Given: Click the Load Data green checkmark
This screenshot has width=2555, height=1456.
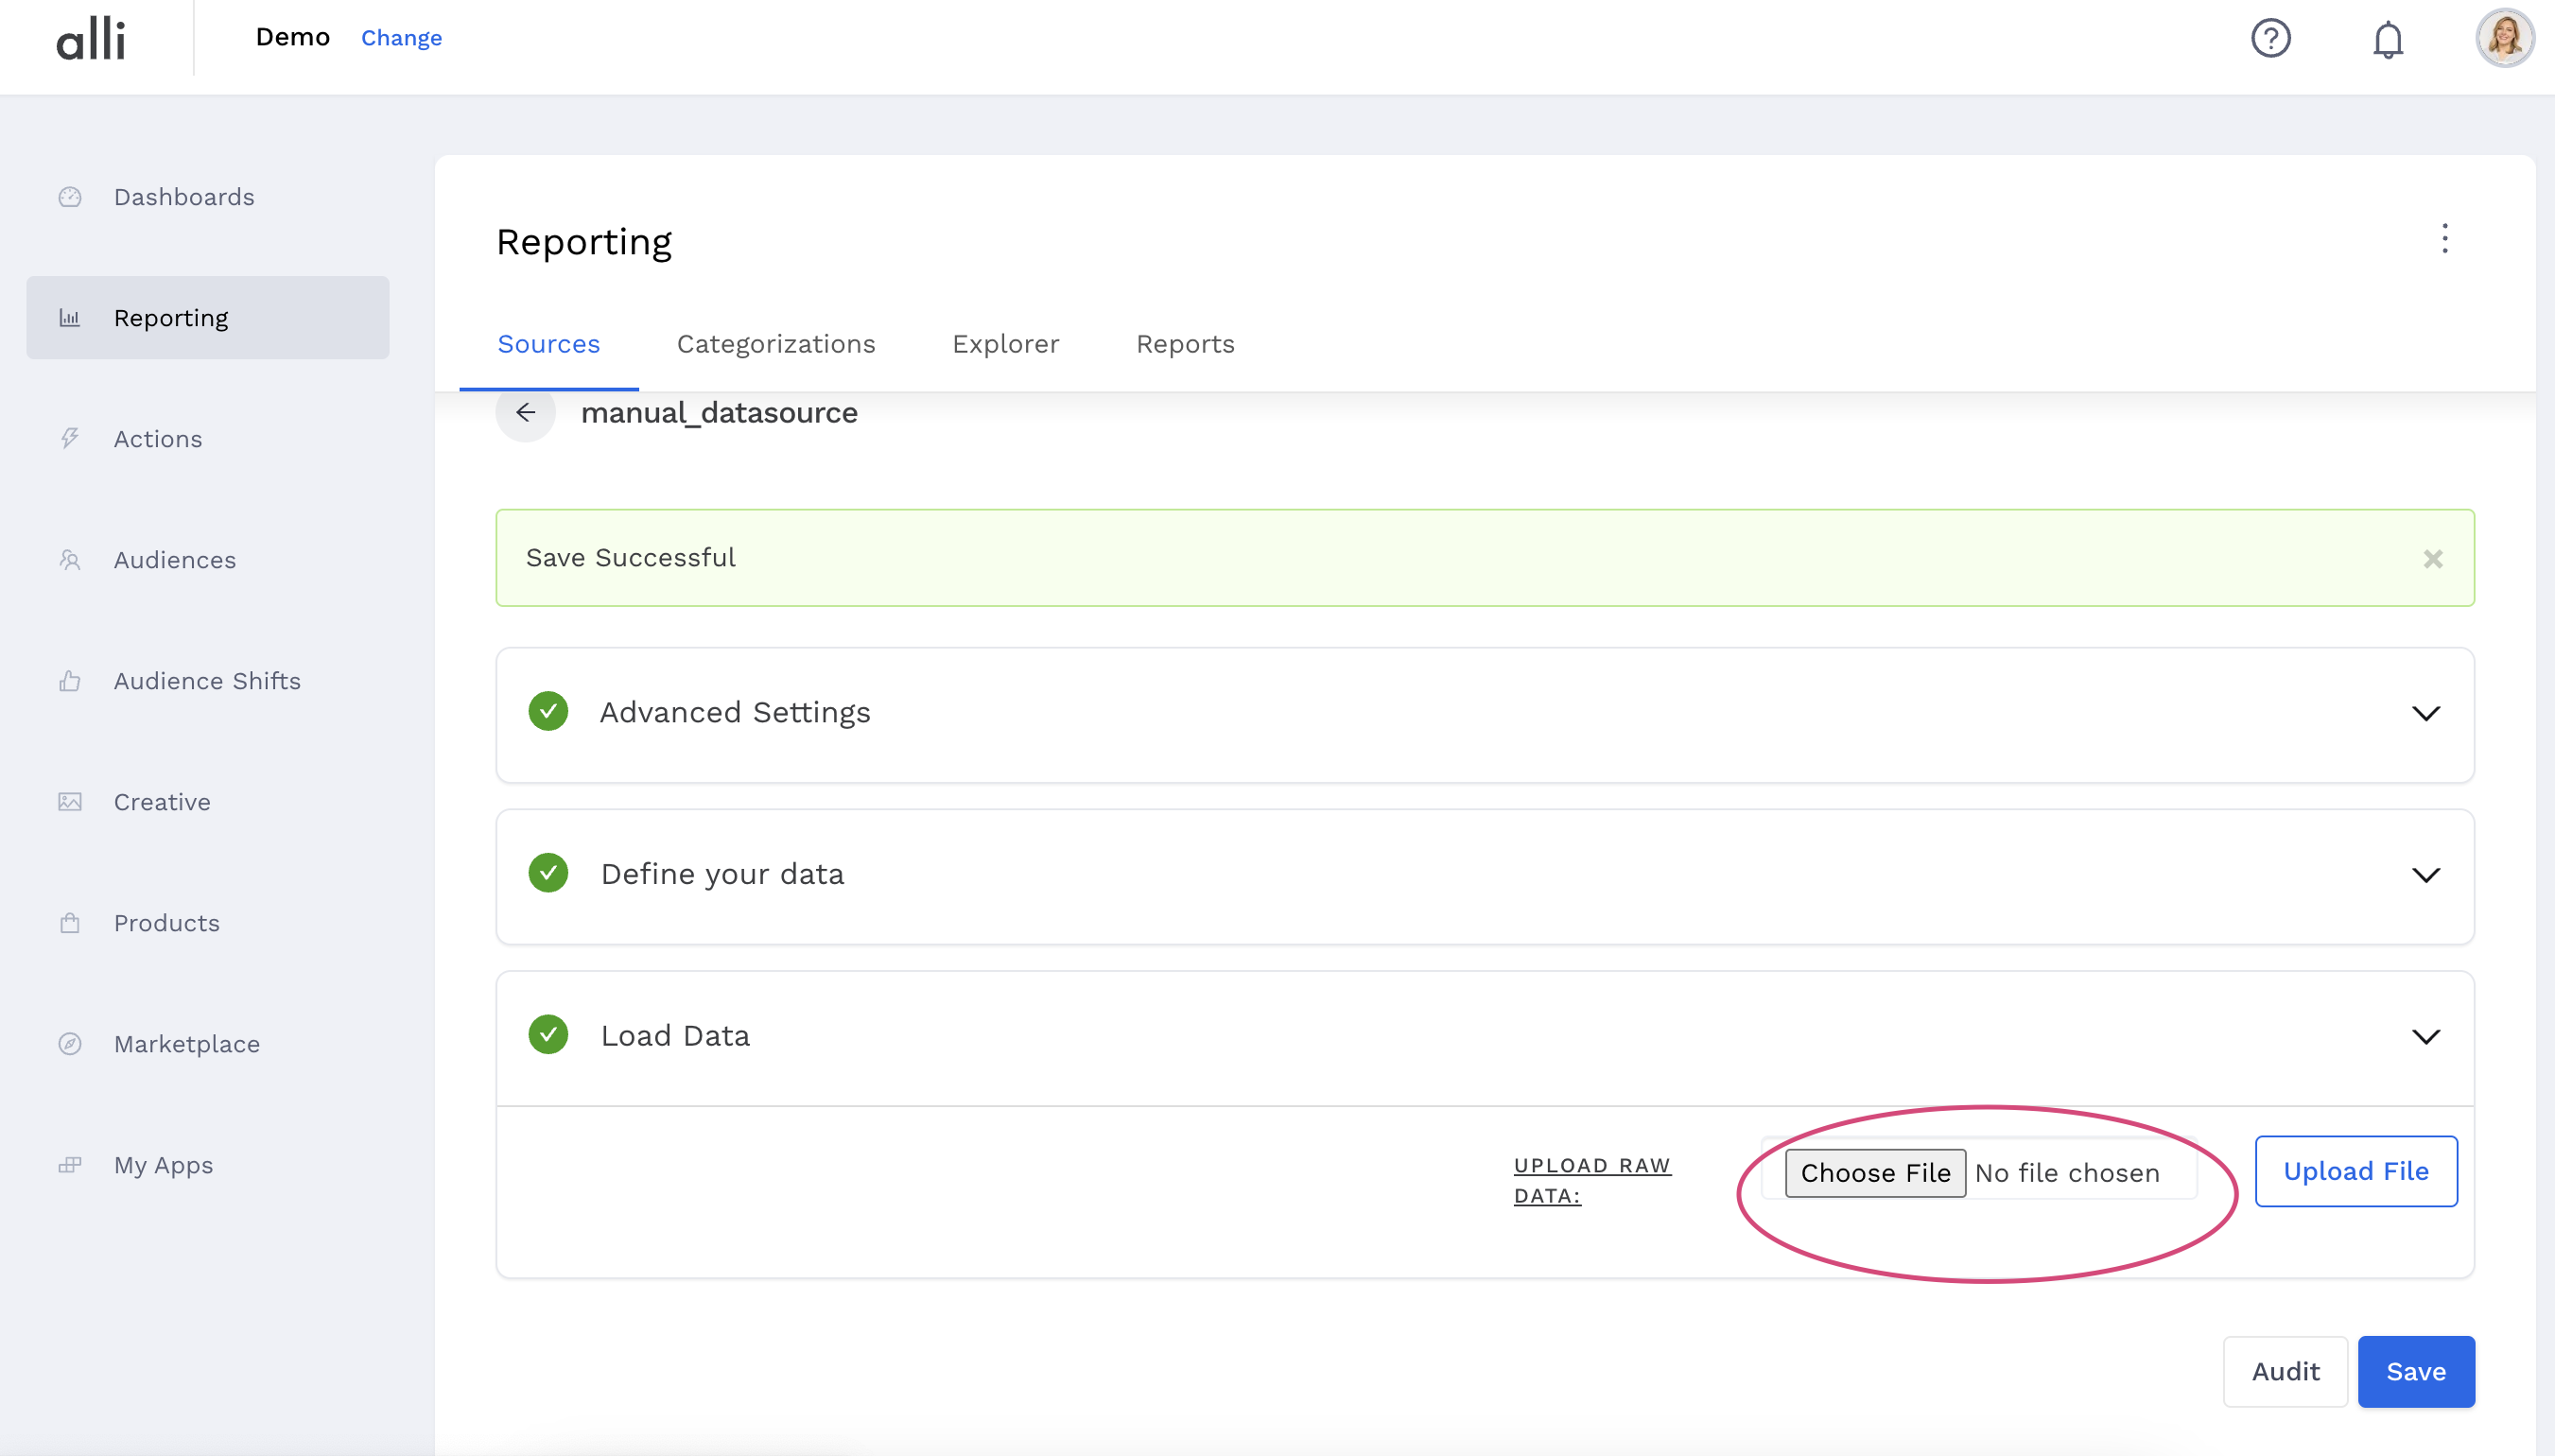Looking at the screenshot, I should [x=548, y=1034].
